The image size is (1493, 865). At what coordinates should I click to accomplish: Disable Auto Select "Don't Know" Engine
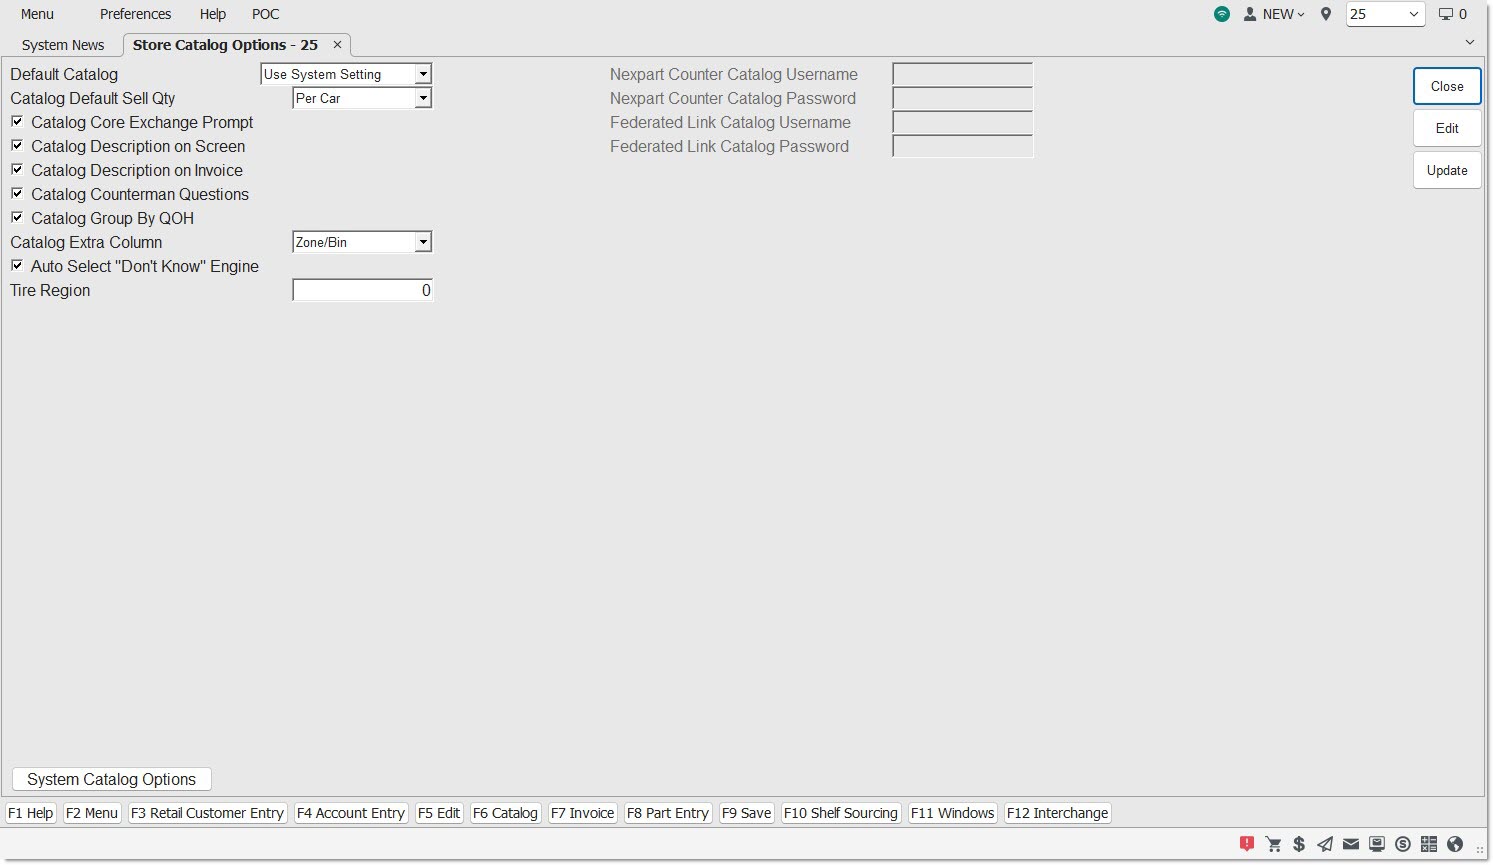(x=17, y=266)
